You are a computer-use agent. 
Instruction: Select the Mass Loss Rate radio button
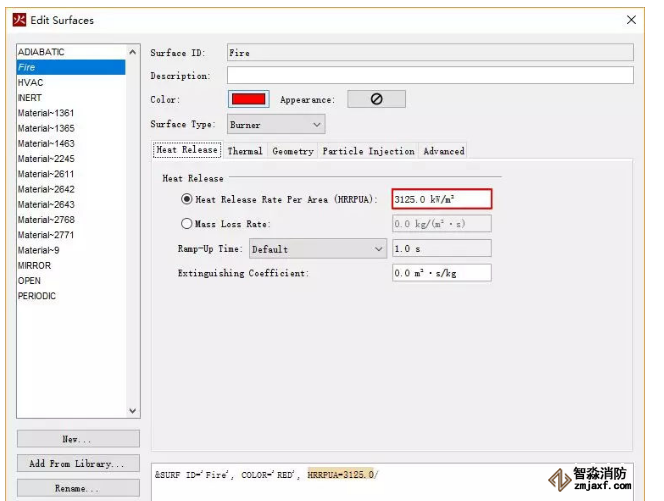coord(187,224)
